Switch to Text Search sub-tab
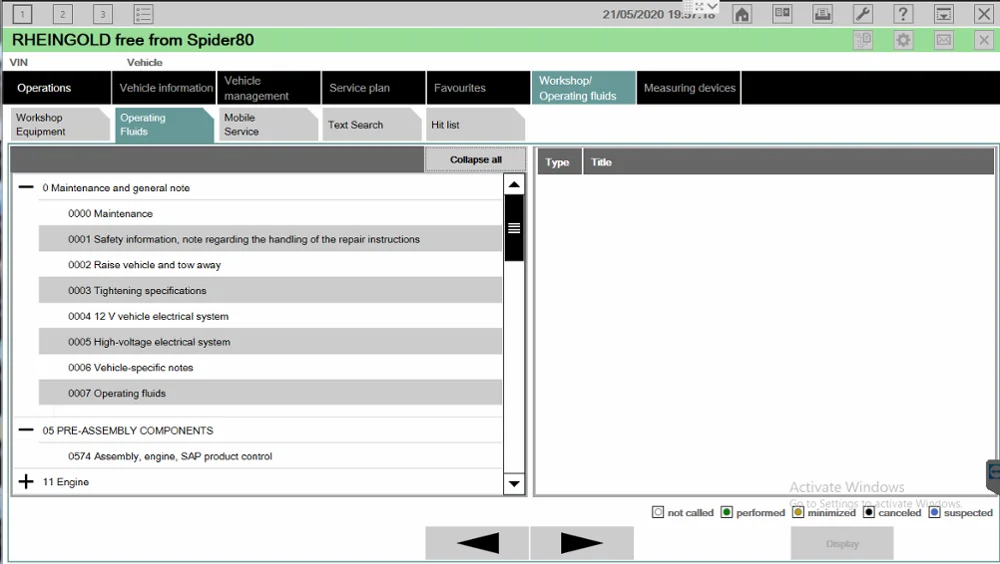 pyautogui.click(x=372, y=124)
